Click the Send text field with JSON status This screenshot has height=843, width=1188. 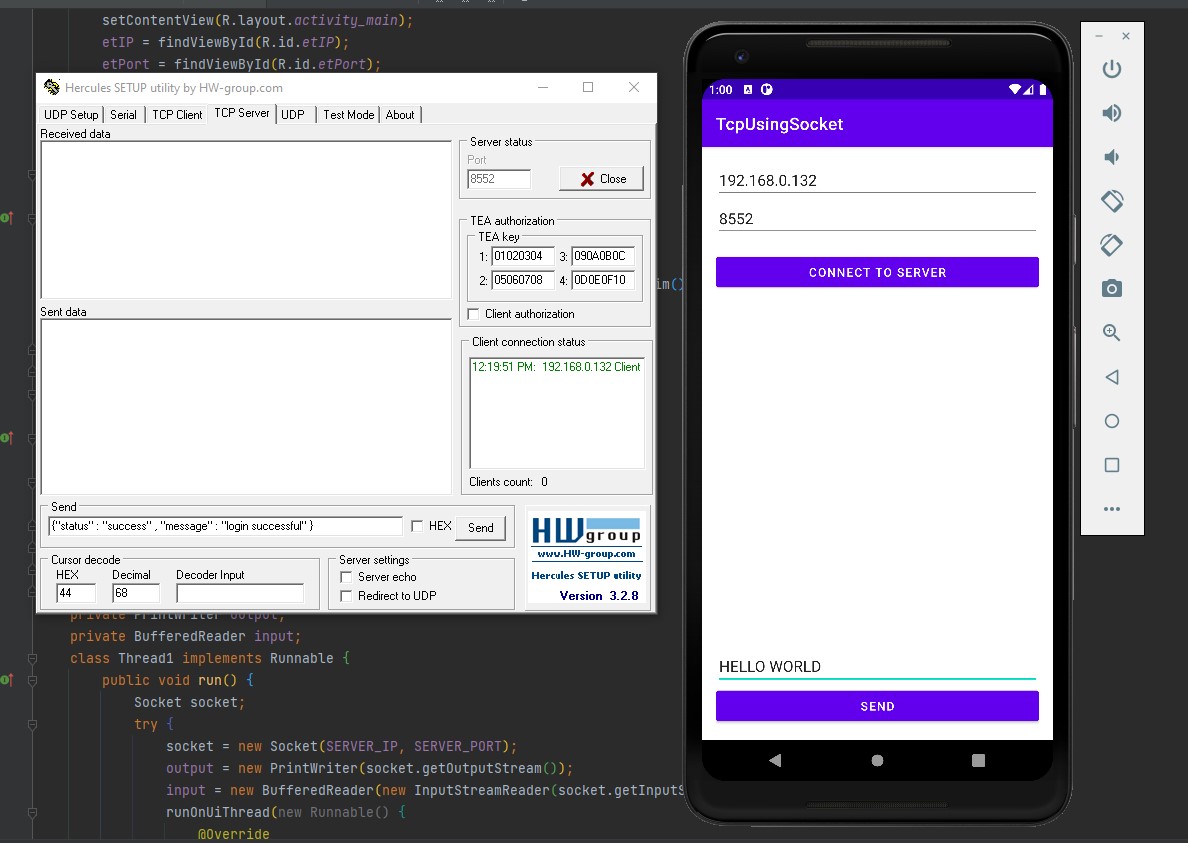[x=225, y=526]
